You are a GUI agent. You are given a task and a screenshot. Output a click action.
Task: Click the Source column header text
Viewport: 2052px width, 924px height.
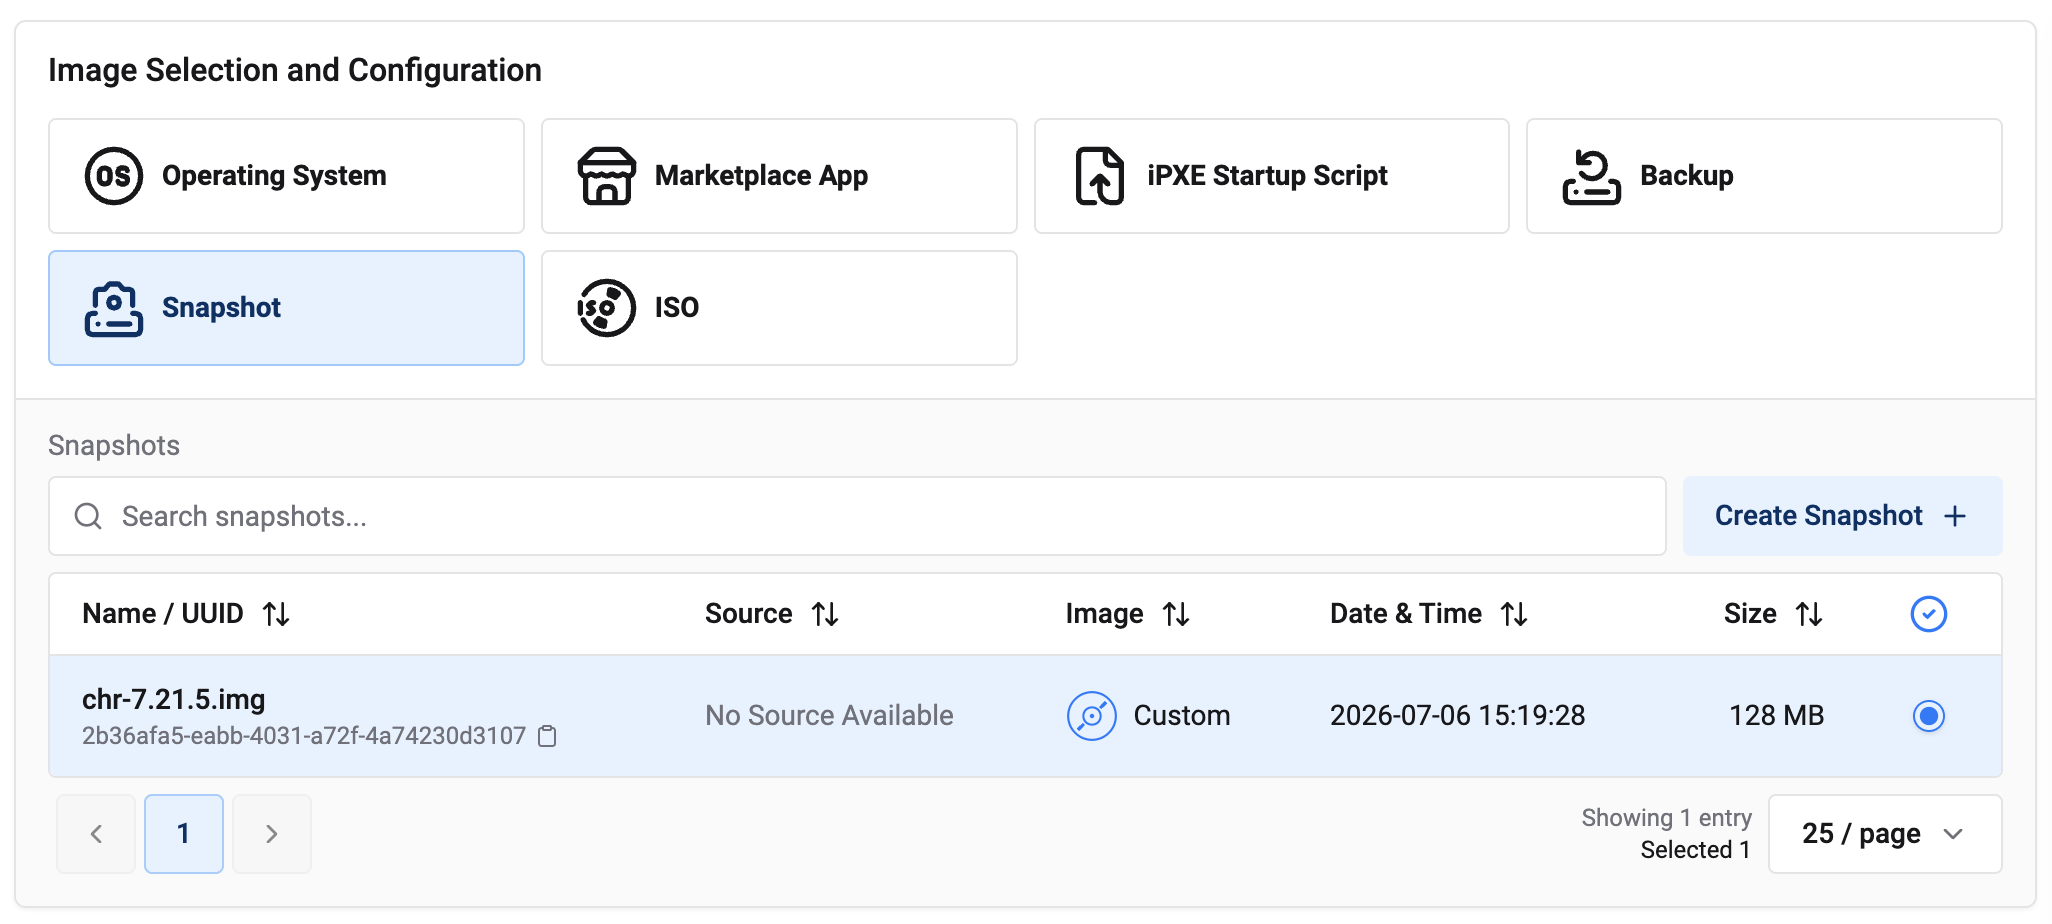[x=749, y=614]
